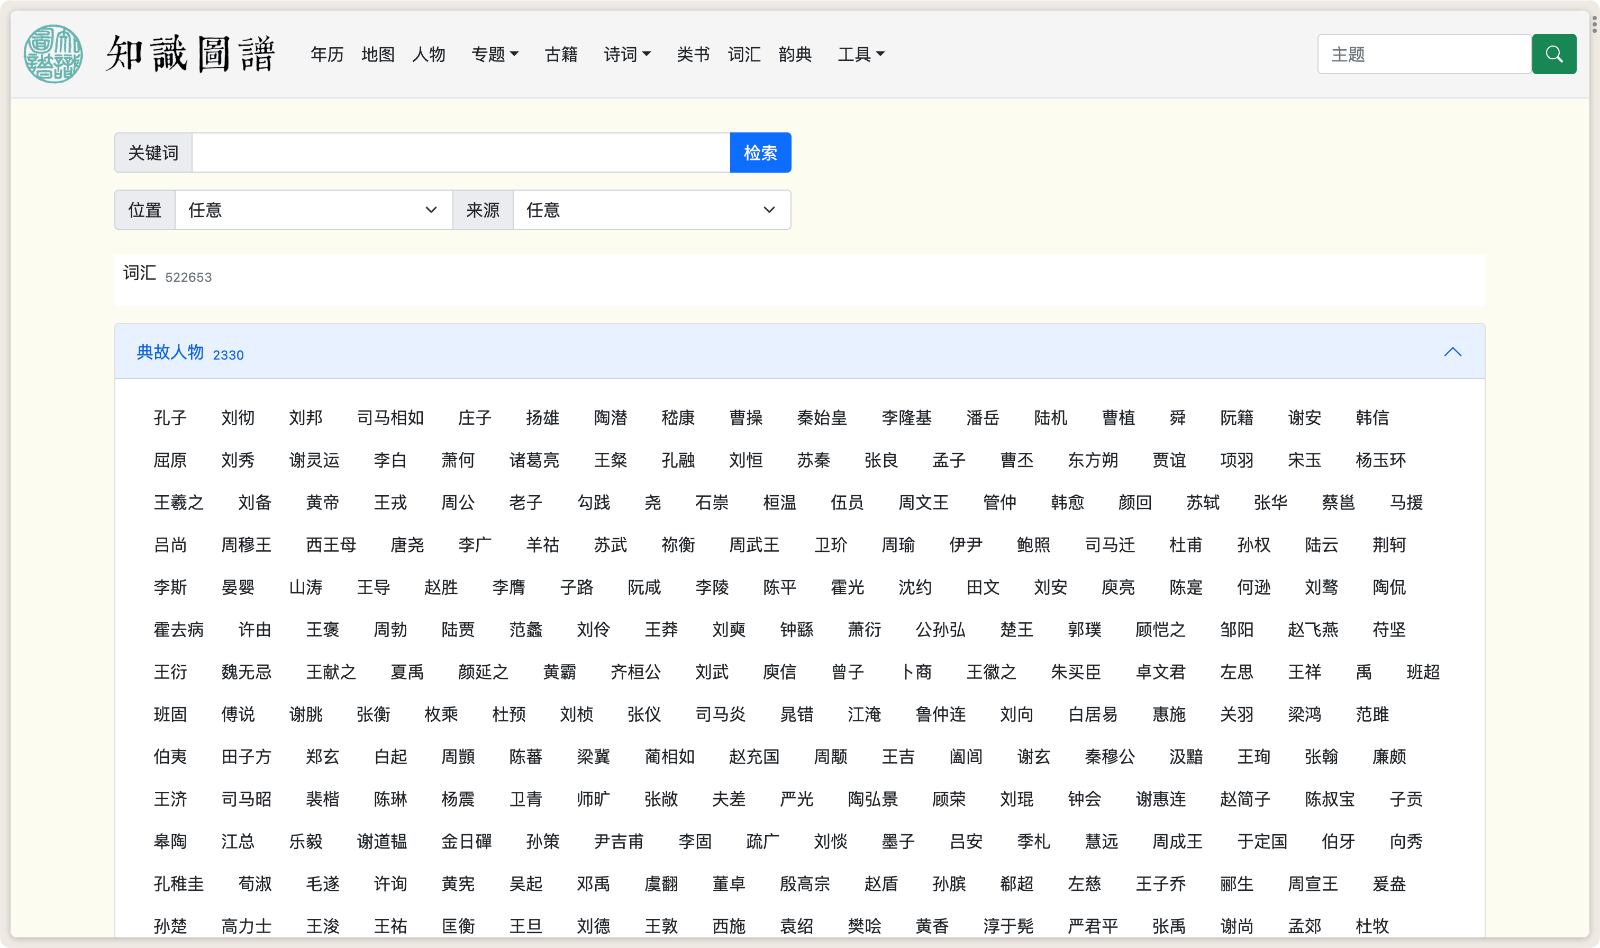The height and width of the screenshot is (948, 1600).
Task: Click the 关键词 text input field
Action: [x=460, y=153]
